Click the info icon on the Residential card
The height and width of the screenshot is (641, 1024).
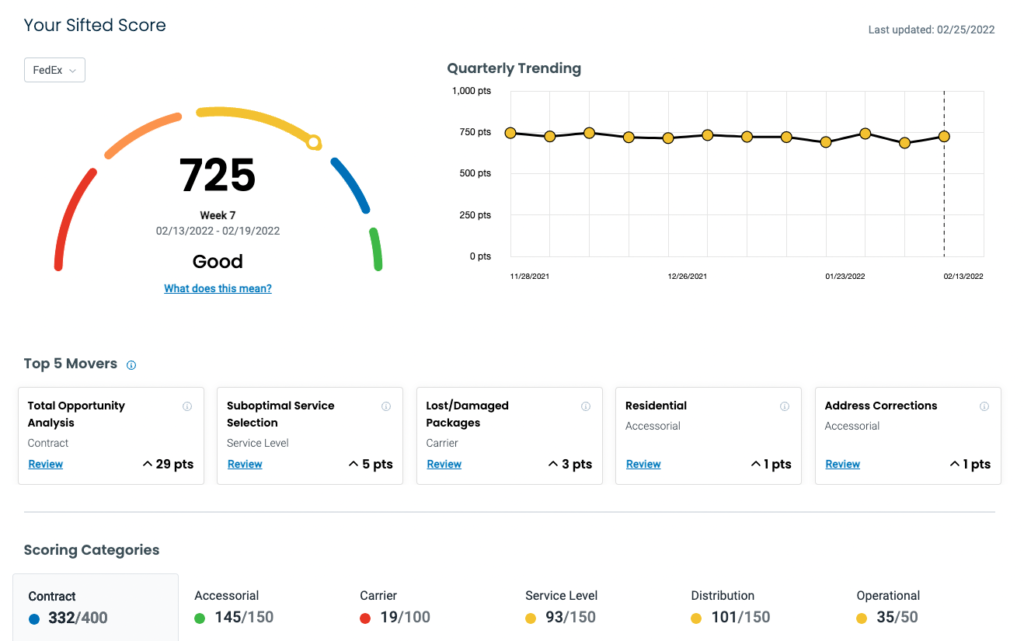785,406
